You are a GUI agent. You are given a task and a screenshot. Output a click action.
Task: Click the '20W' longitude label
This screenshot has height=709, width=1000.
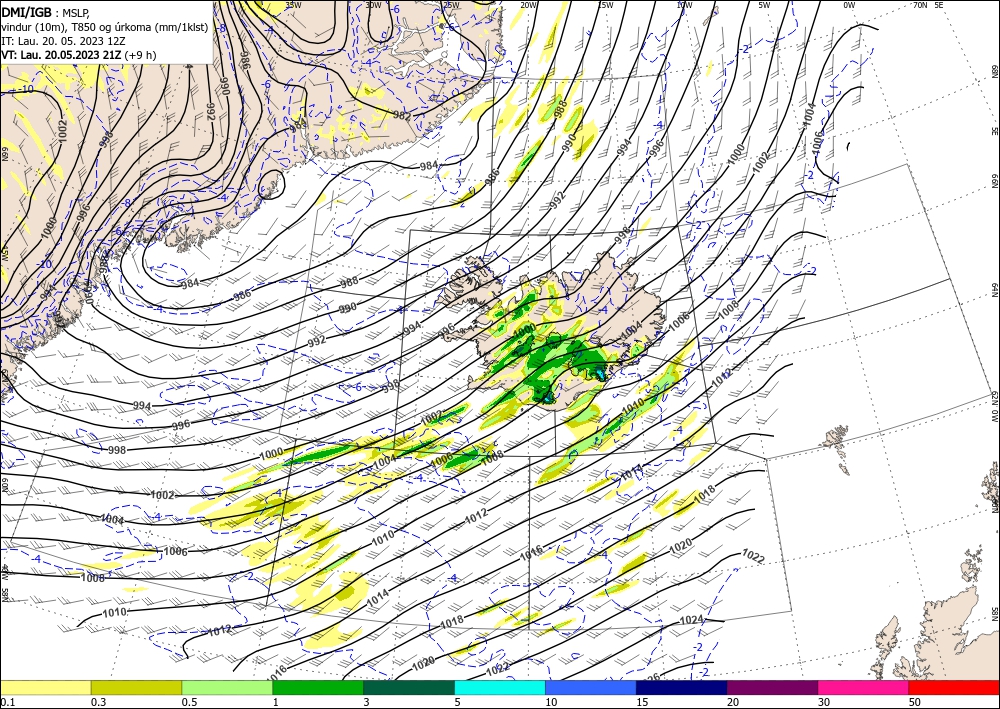point(528,5)
